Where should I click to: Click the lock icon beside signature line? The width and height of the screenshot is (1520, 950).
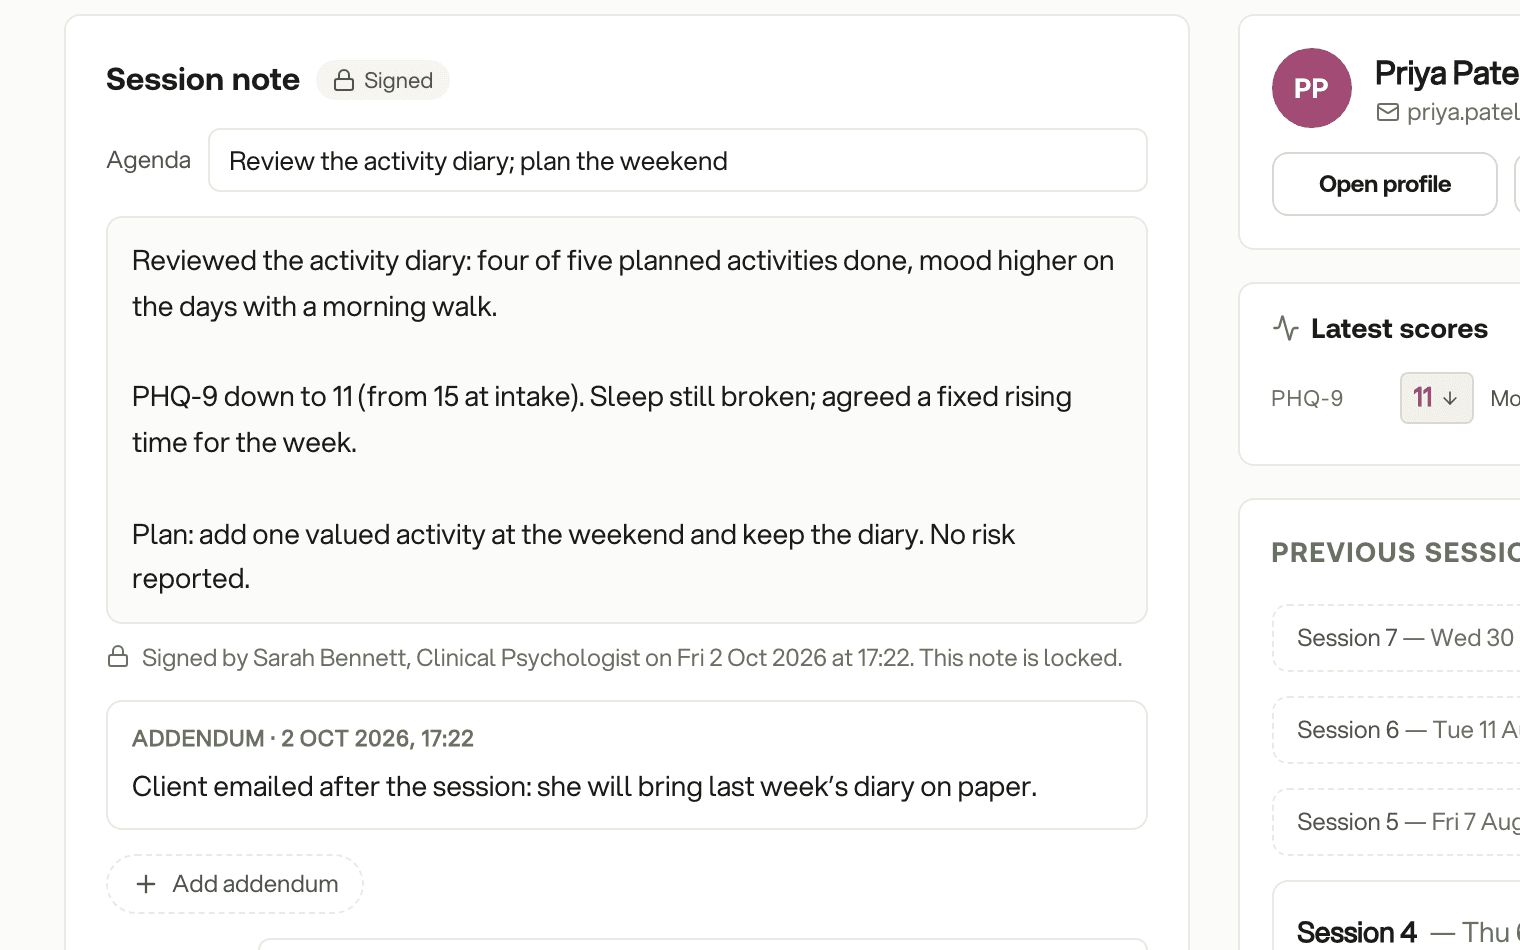pos(118,657)
